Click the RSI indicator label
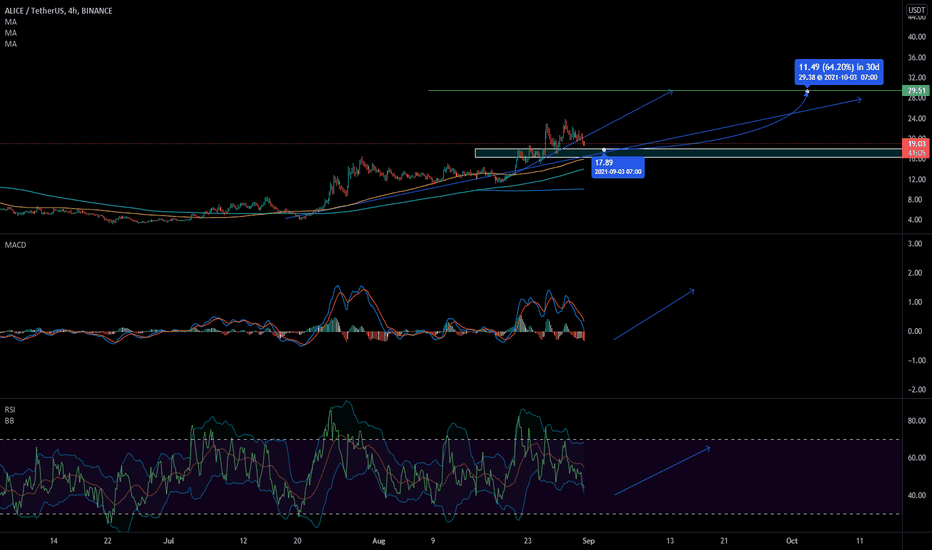Image resolution: width=932 pixels, height=550 pixels. click(10, 410)
